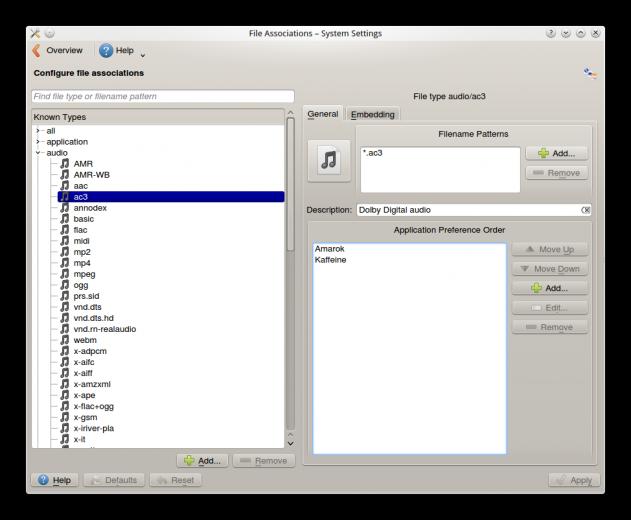Collapse the 'audio' category
The height and width of the screenshot is (520, 631).
(38, 153)
